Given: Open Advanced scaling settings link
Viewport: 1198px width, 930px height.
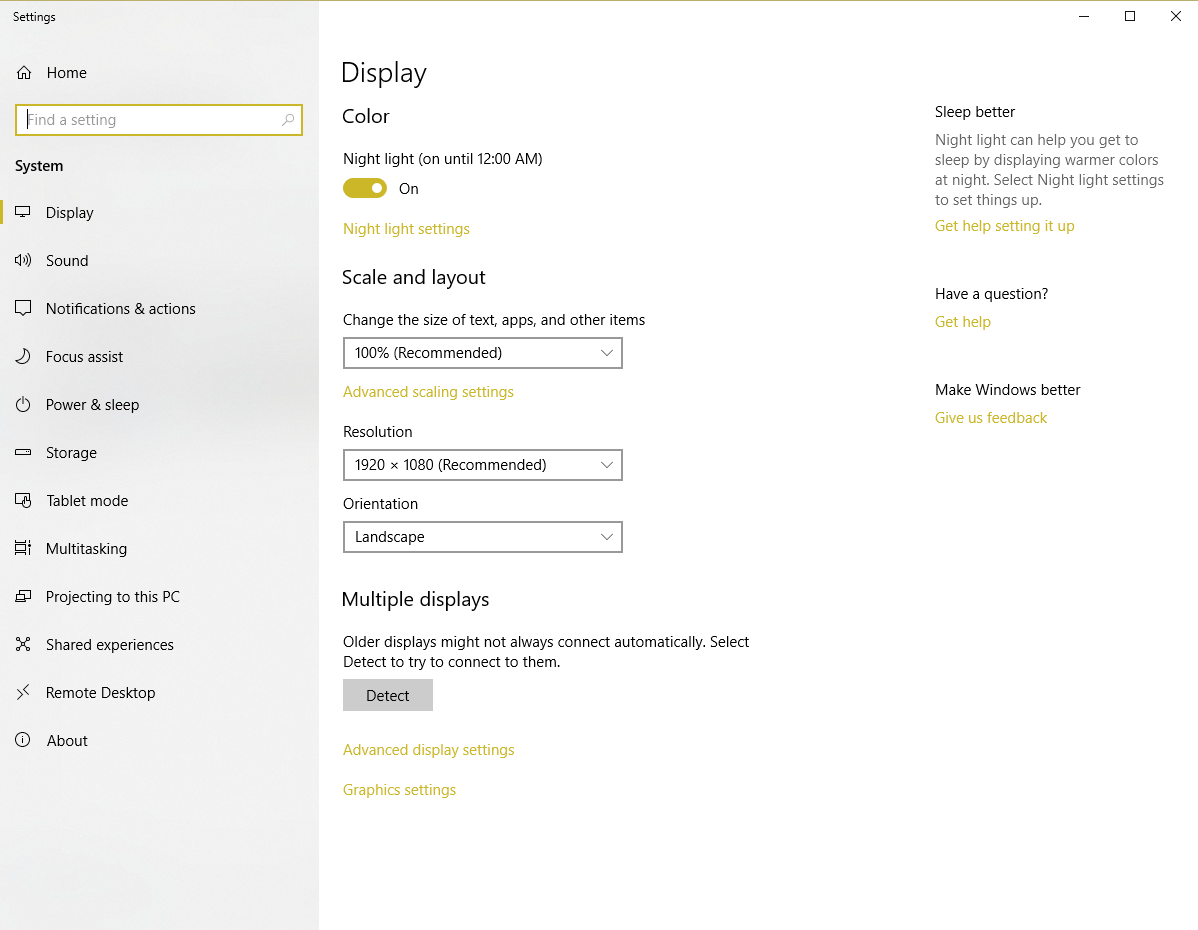Looking at the screenshot, I should coord(428,392).
